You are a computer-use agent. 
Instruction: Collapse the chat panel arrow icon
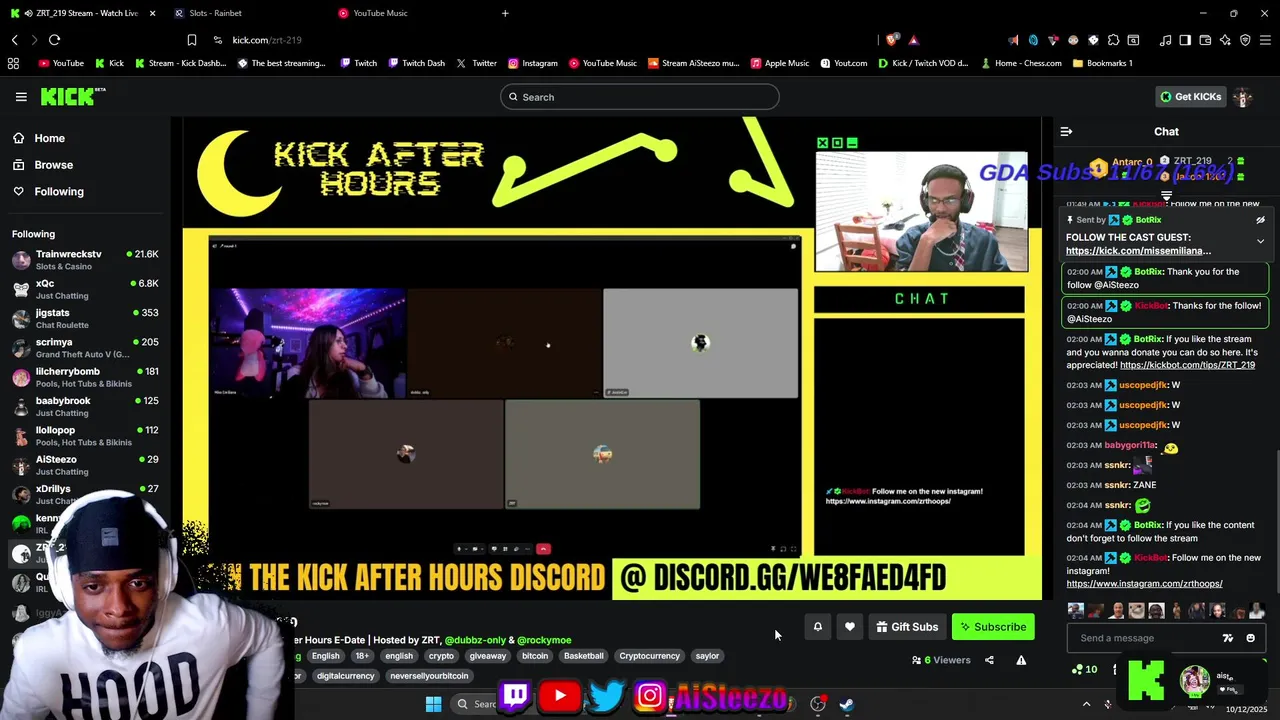(x=1066, y=131)
